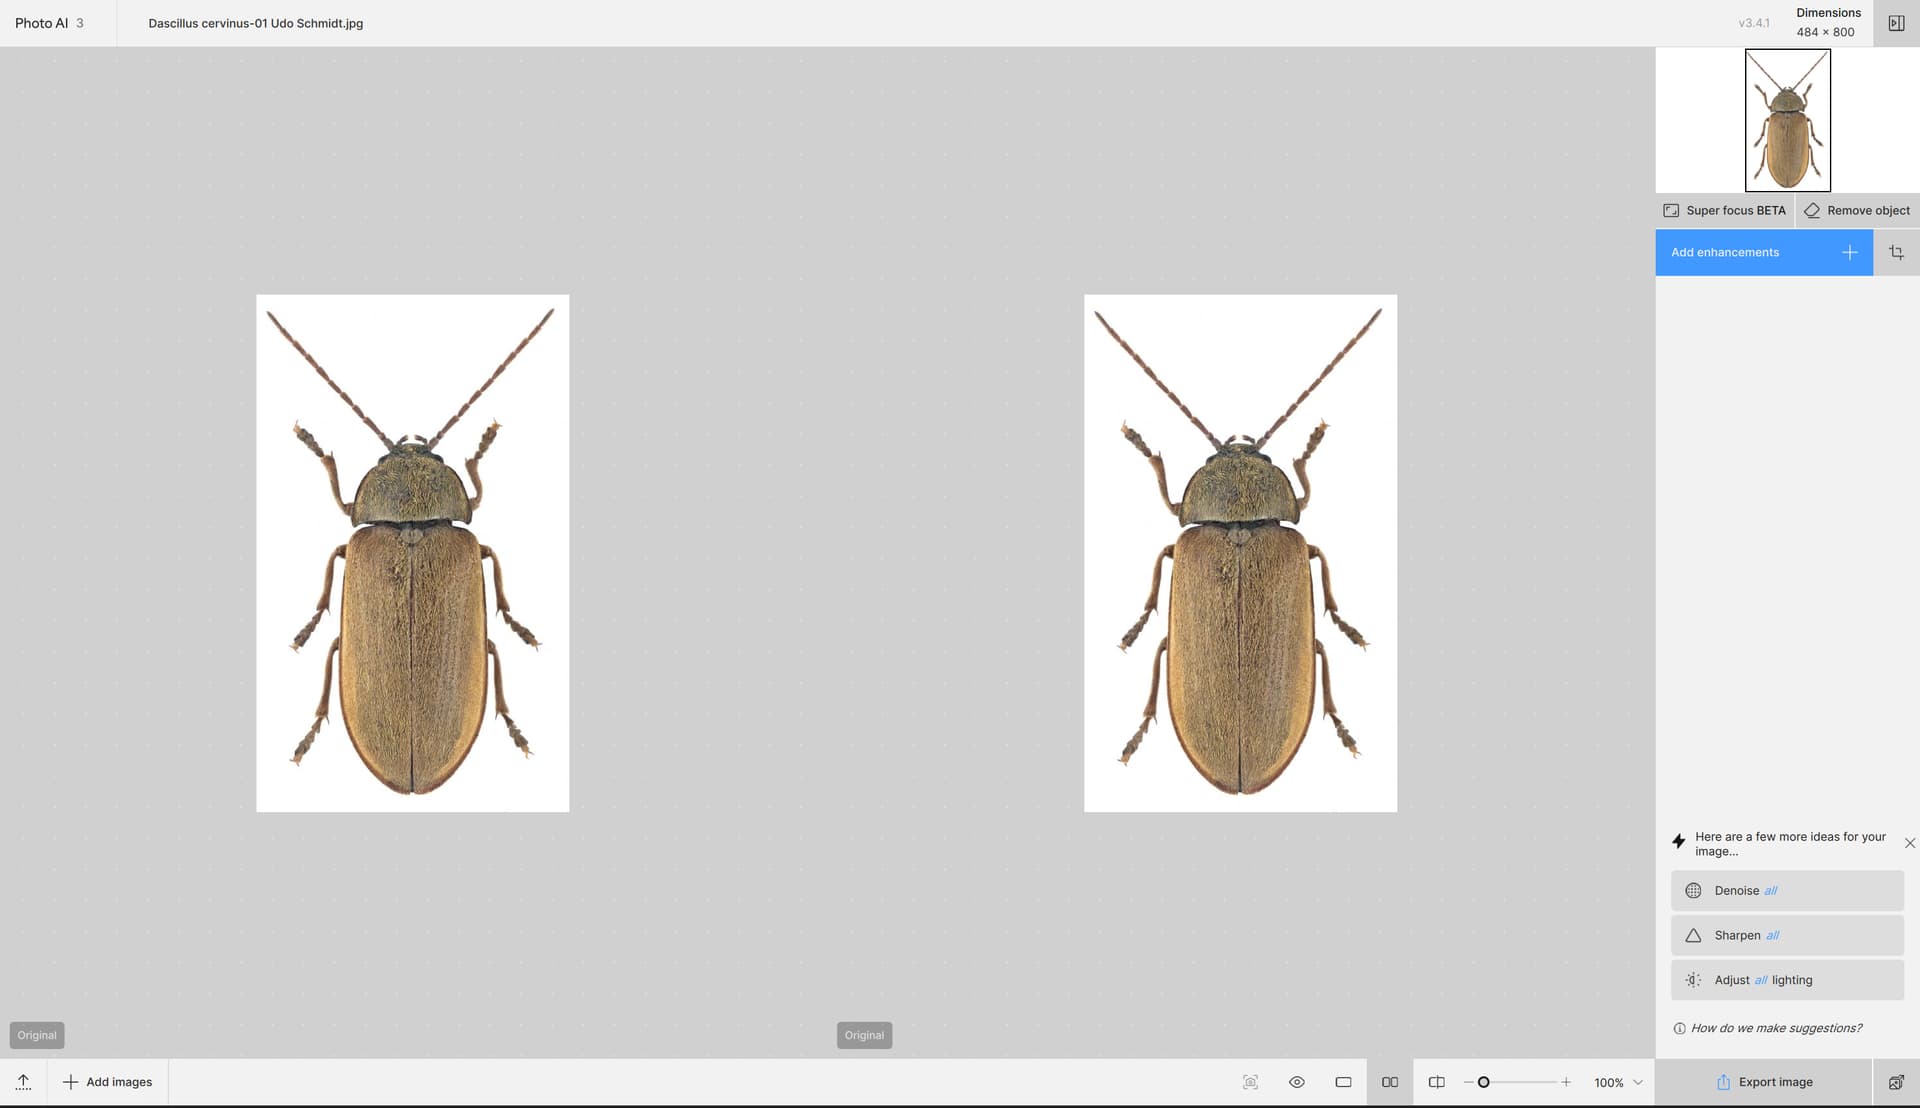Open How do we make suggestions link
The height and width of the screenshot is (1108, 1920).
coord(1775,1028)
